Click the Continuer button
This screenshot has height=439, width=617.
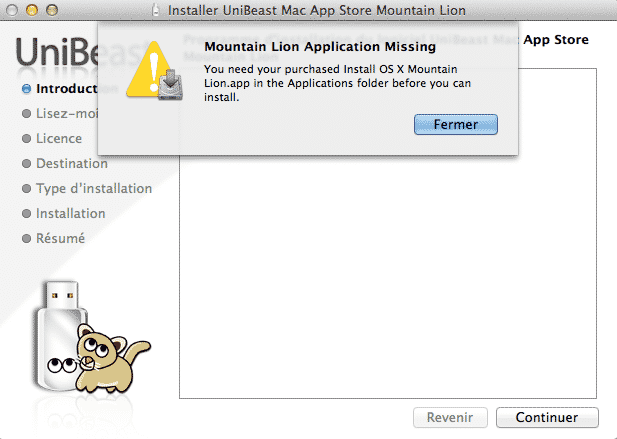(547, 417)
